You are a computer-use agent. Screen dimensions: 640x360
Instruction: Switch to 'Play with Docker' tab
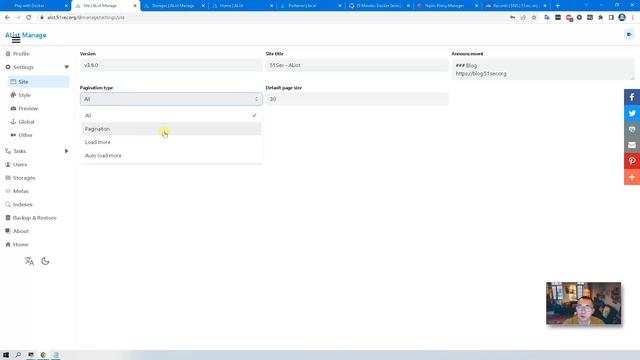click(36, 6)
